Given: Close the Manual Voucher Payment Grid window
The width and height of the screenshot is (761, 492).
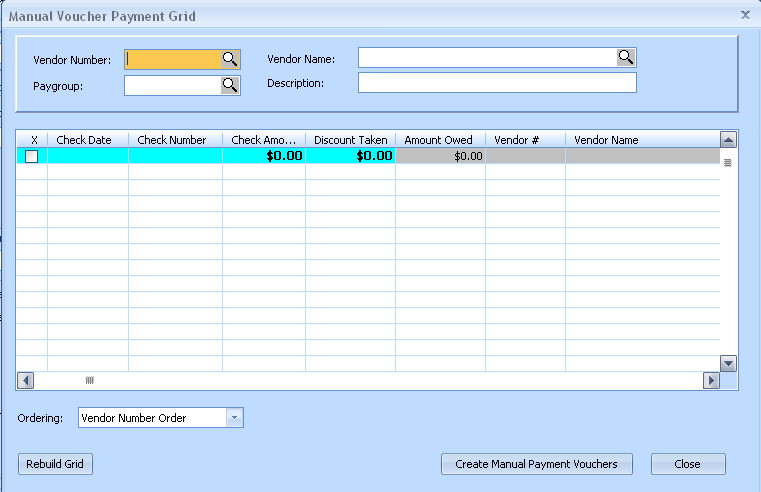Looking at the screenshot, I should point(745,15).
